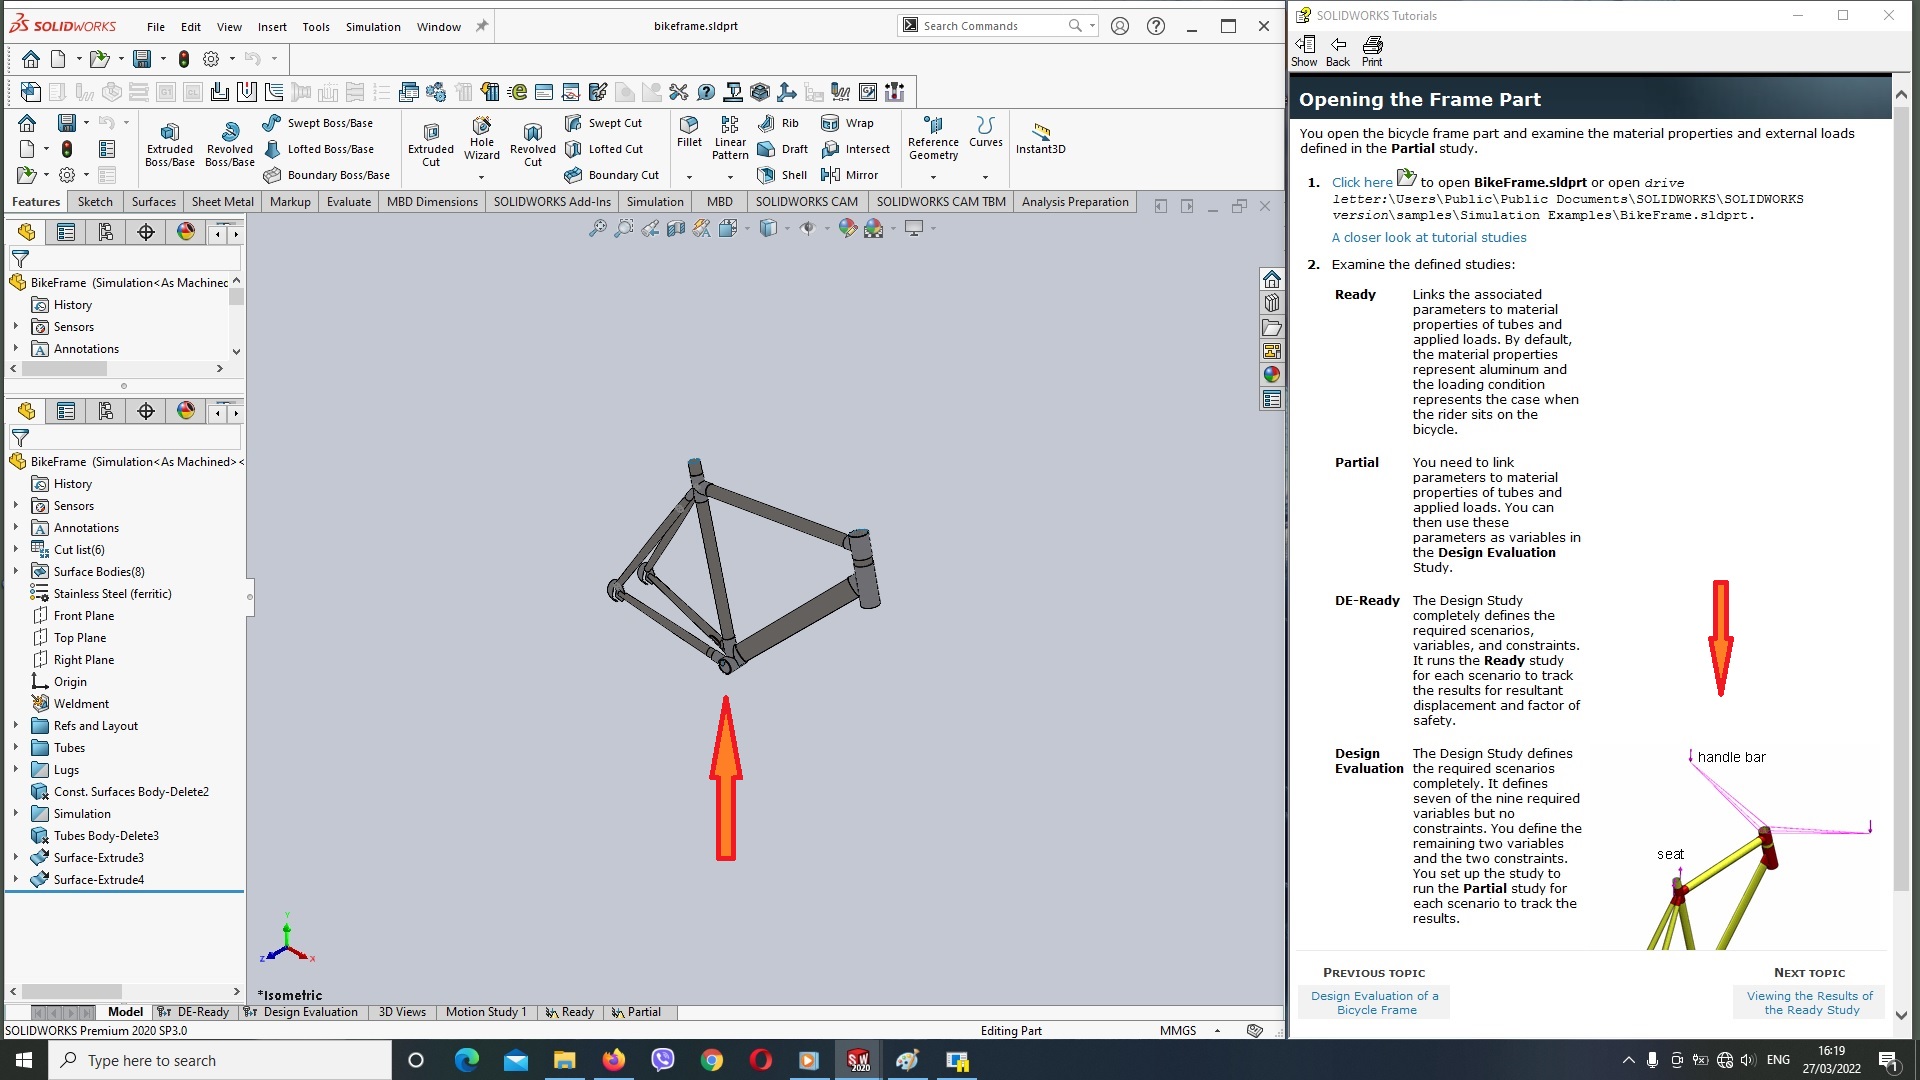This screenshot has width=1920, height=1080.
Task: Open the ConfigurationManager tab in lower panel
Action: click(106, 411)
